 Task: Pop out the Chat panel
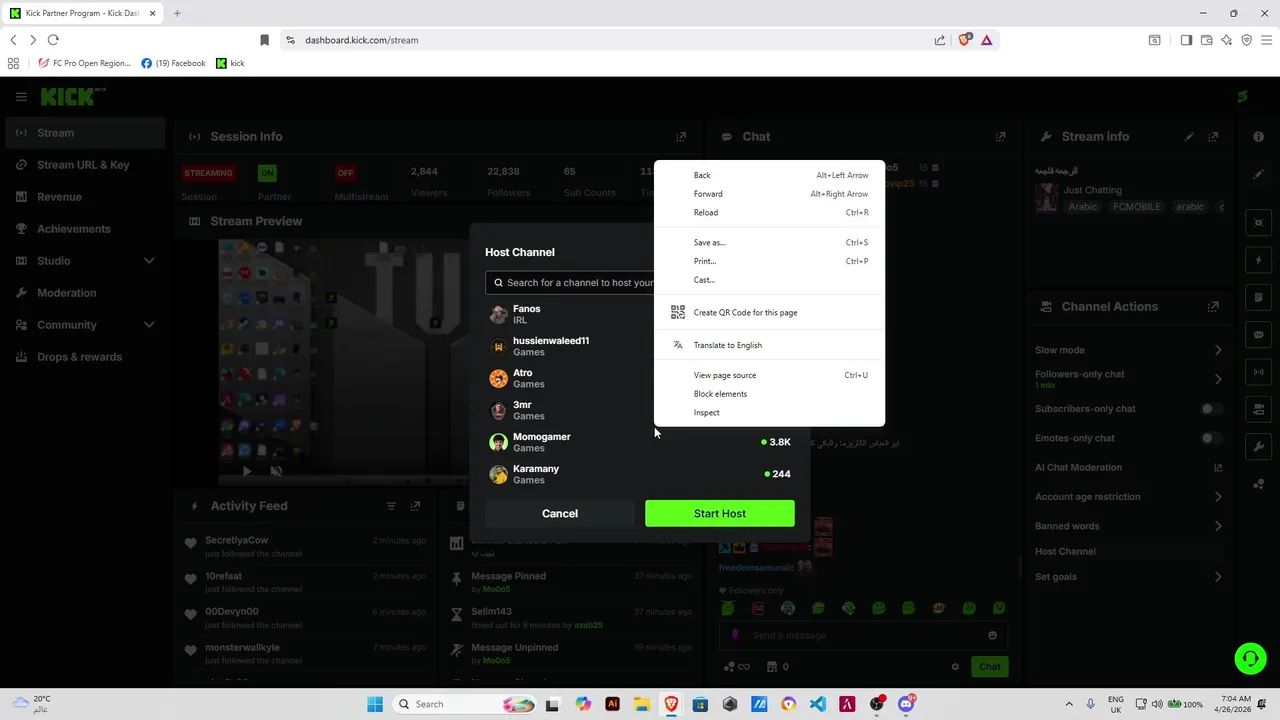pyautogui.click(x=1000, y=137)
